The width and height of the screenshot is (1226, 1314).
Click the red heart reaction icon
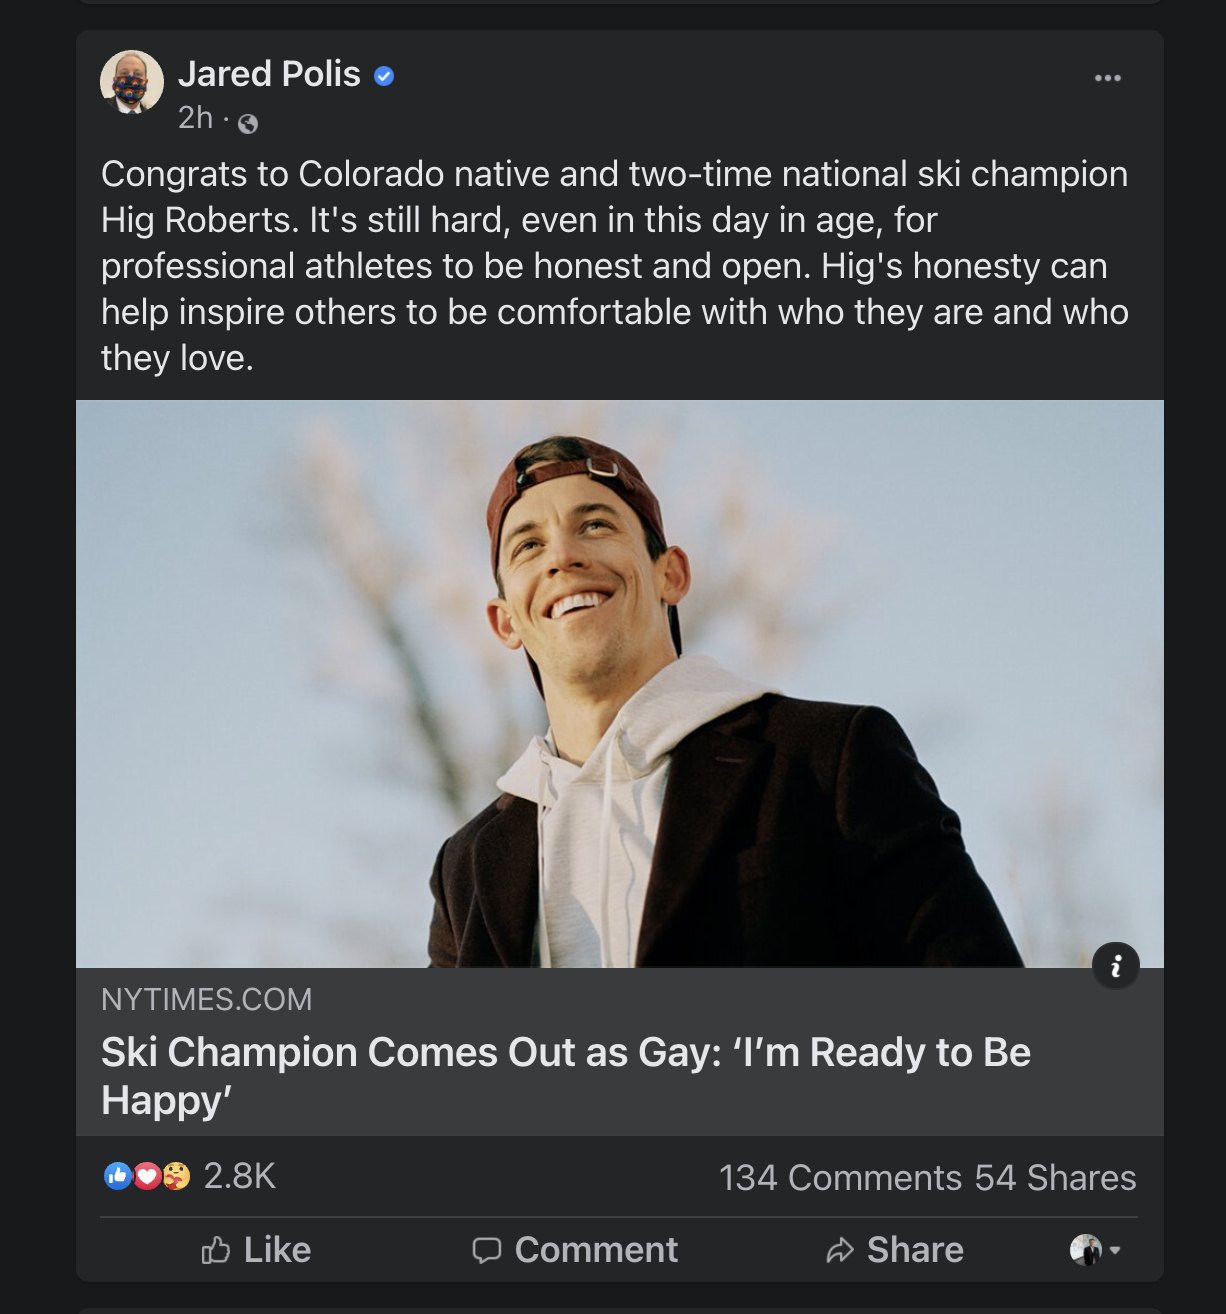(x=147, y=1176)
